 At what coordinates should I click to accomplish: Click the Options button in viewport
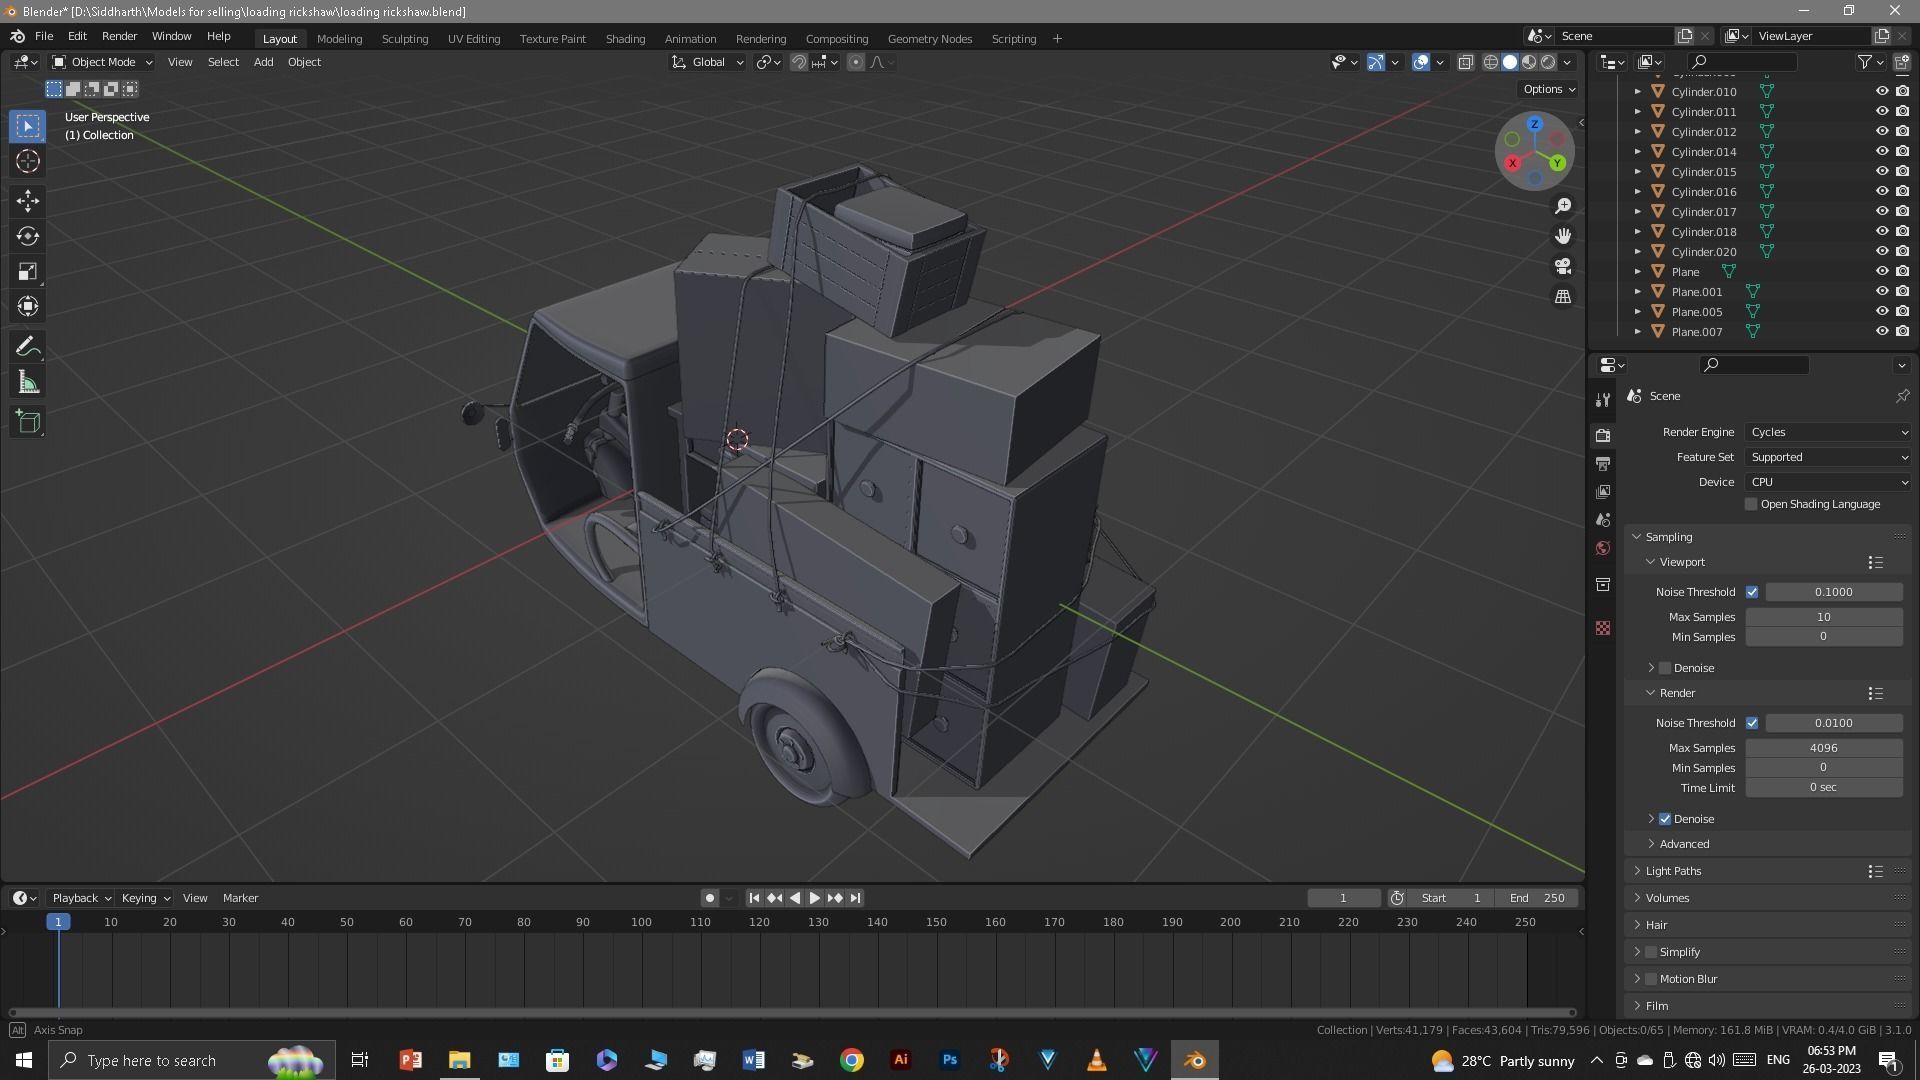[x=1549, y=89]
